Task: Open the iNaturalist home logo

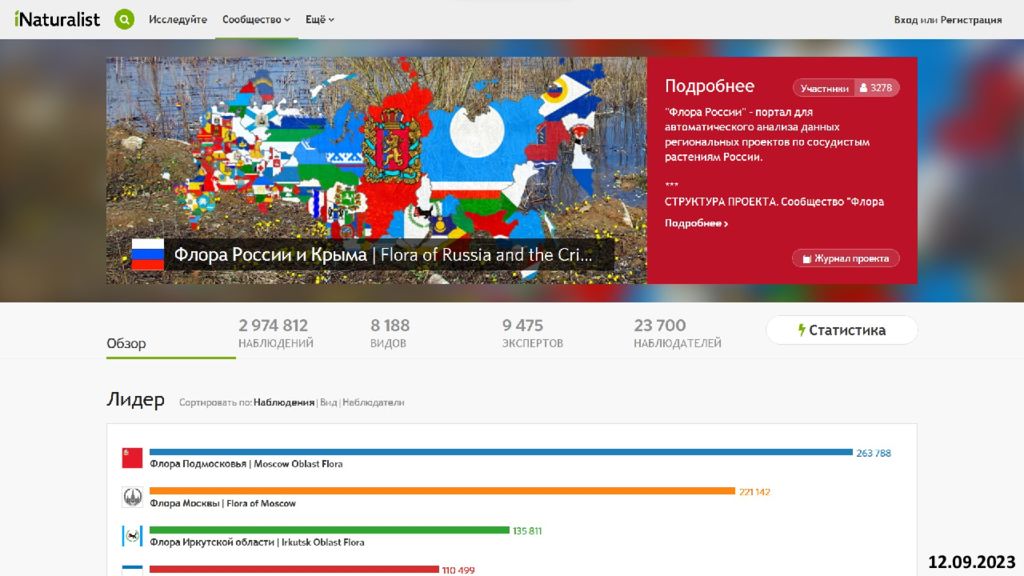Action: pos(57,20)
